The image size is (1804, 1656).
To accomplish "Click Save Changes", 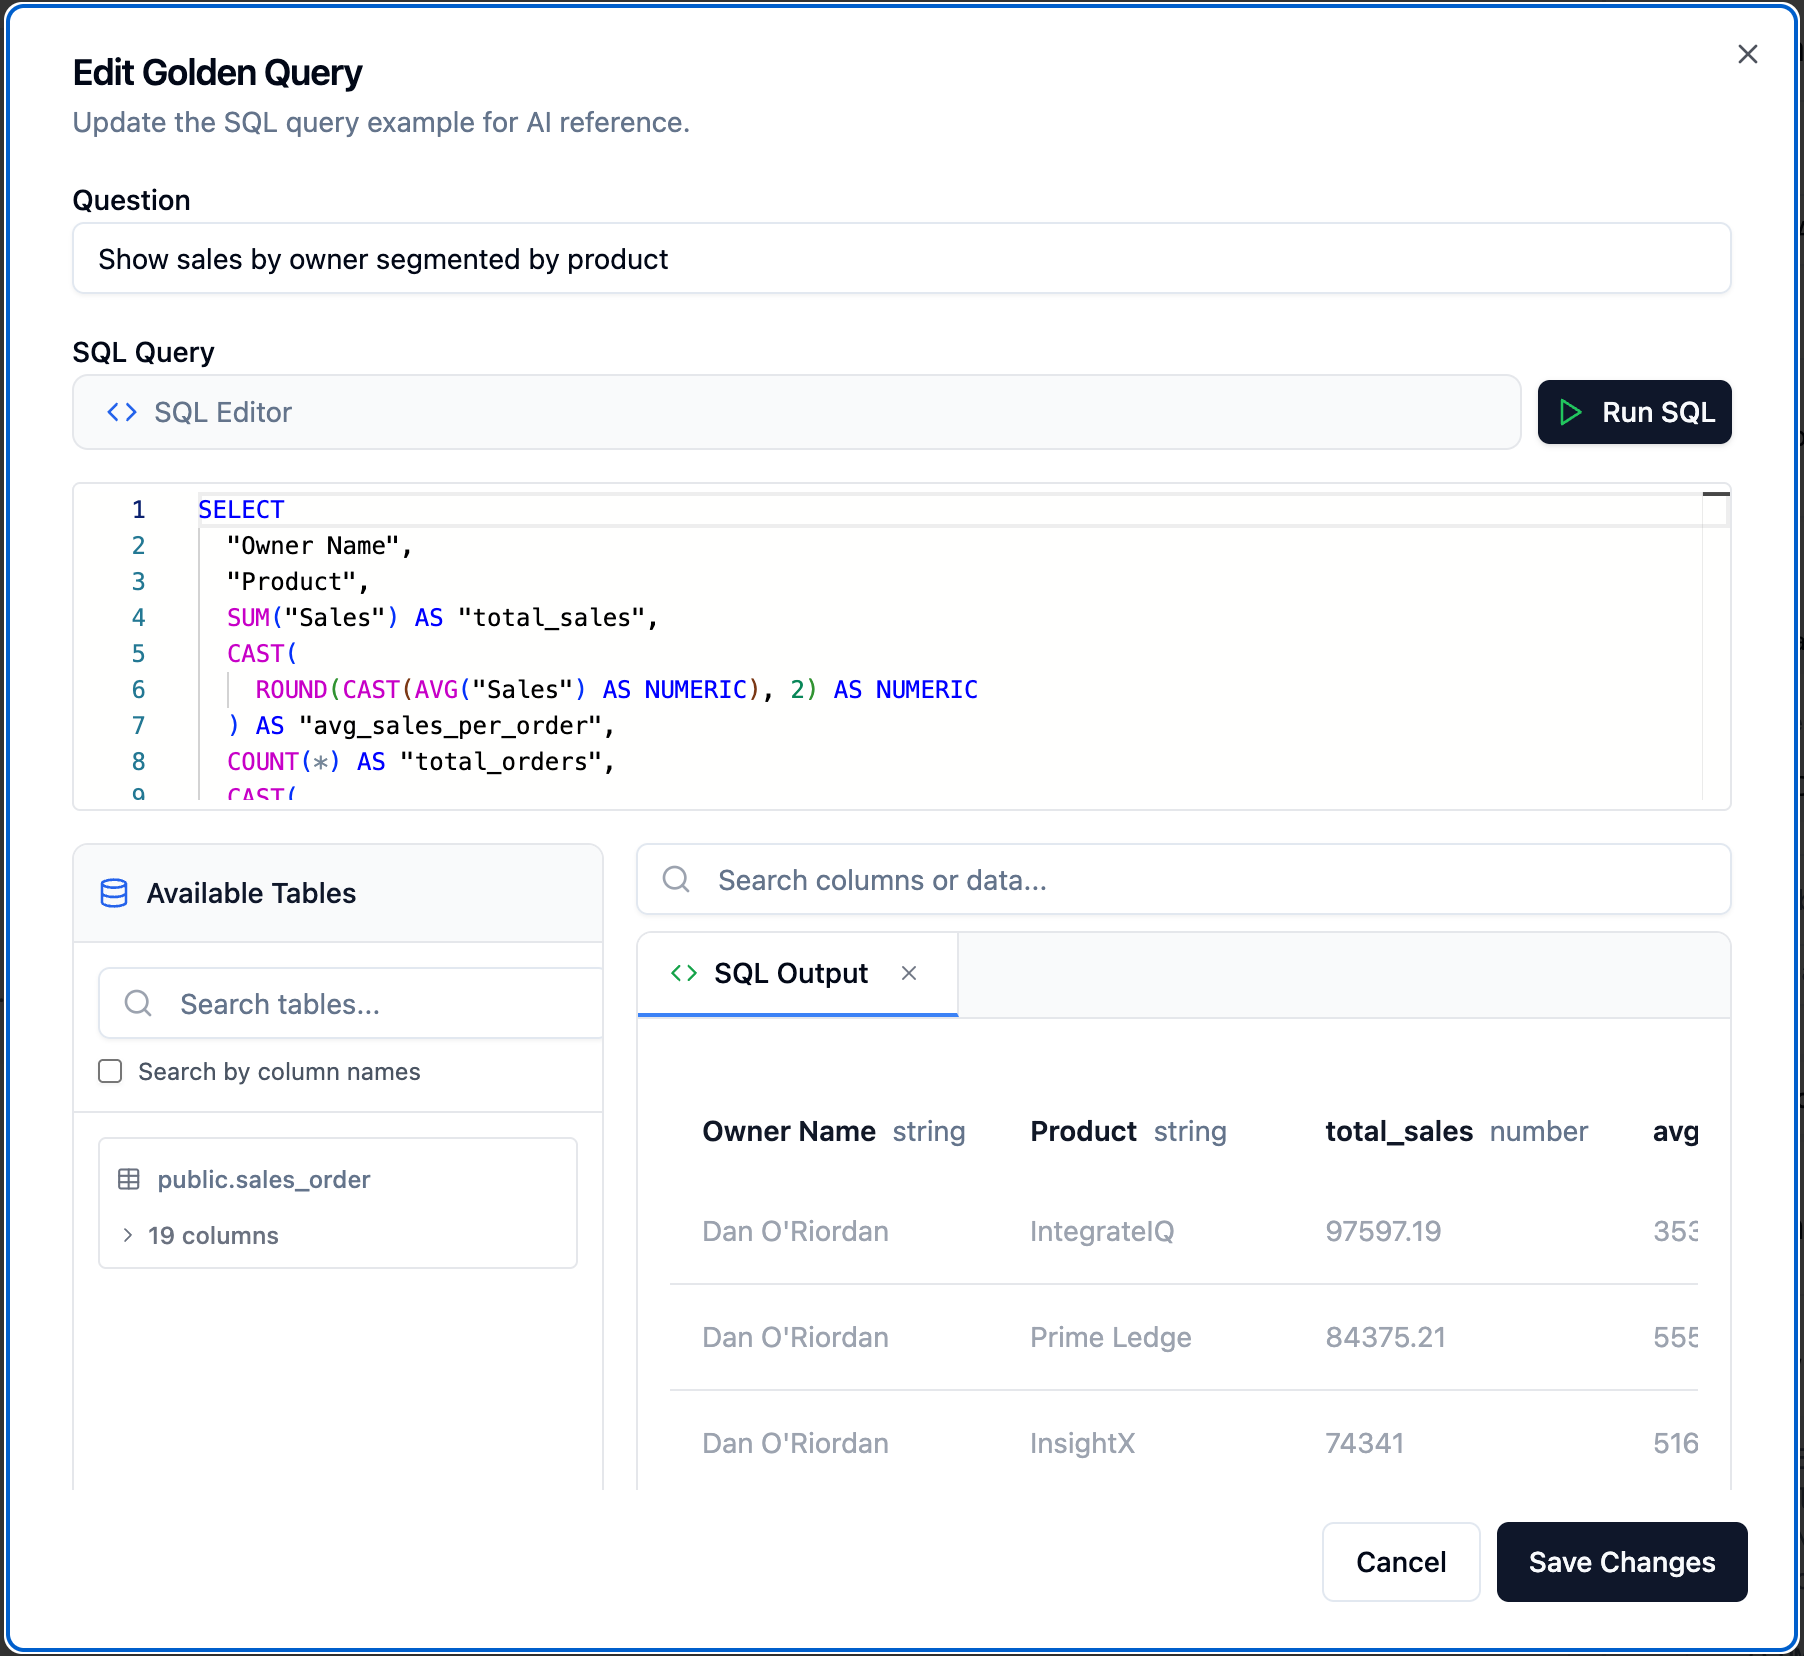I will 1621,1562.
